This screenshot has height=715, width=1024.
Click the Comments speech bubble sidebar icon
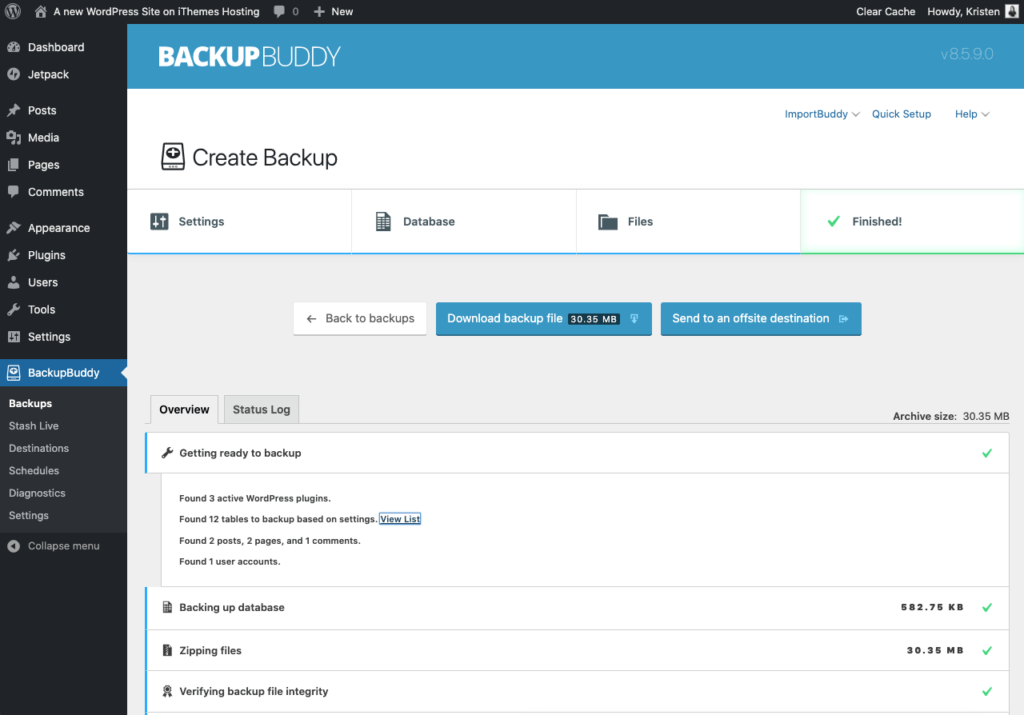click(x=14, y=192)
